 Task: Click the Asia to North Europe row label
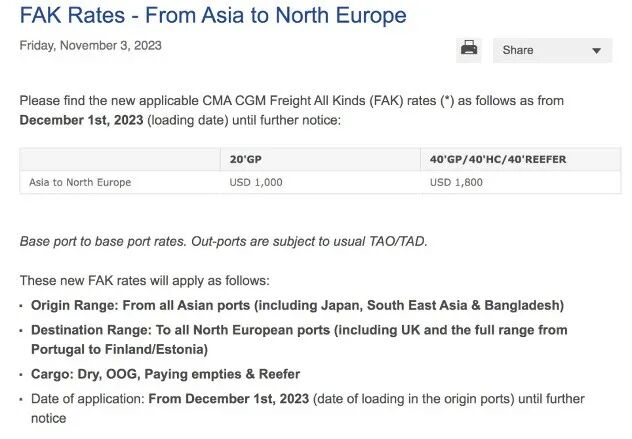pos(80,182)
